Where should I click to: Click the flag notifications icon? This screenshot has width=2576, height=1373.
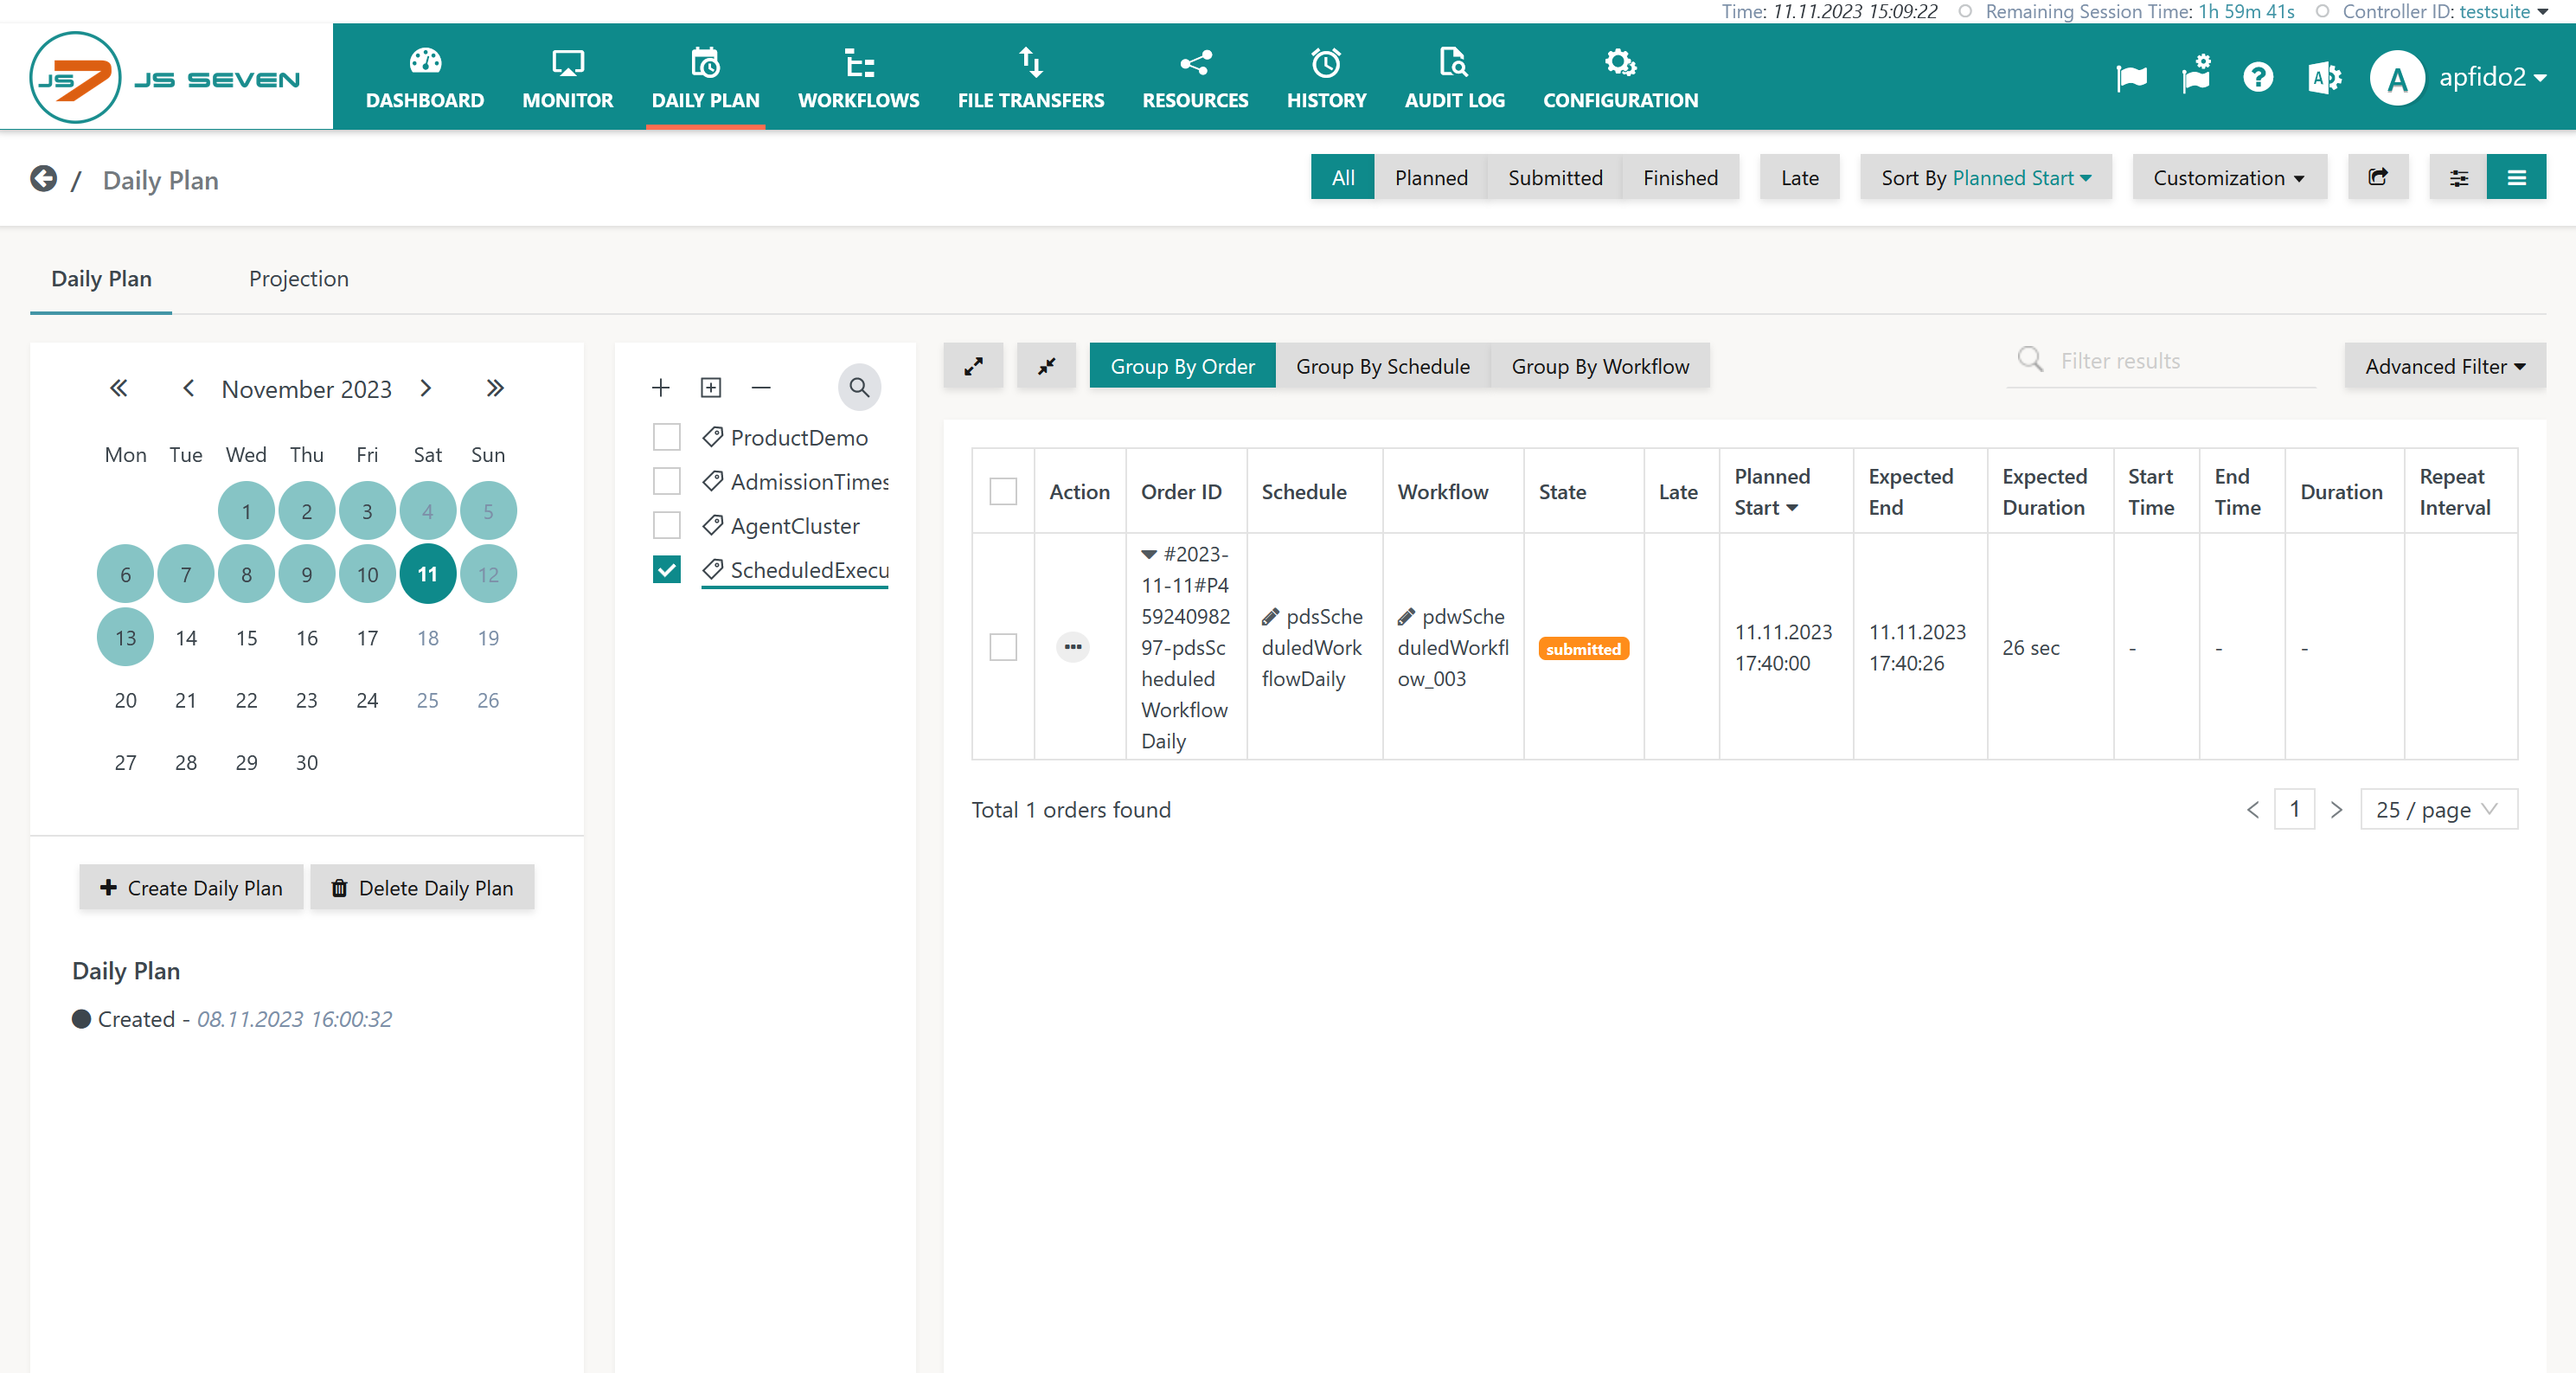tap(2131, 77)
